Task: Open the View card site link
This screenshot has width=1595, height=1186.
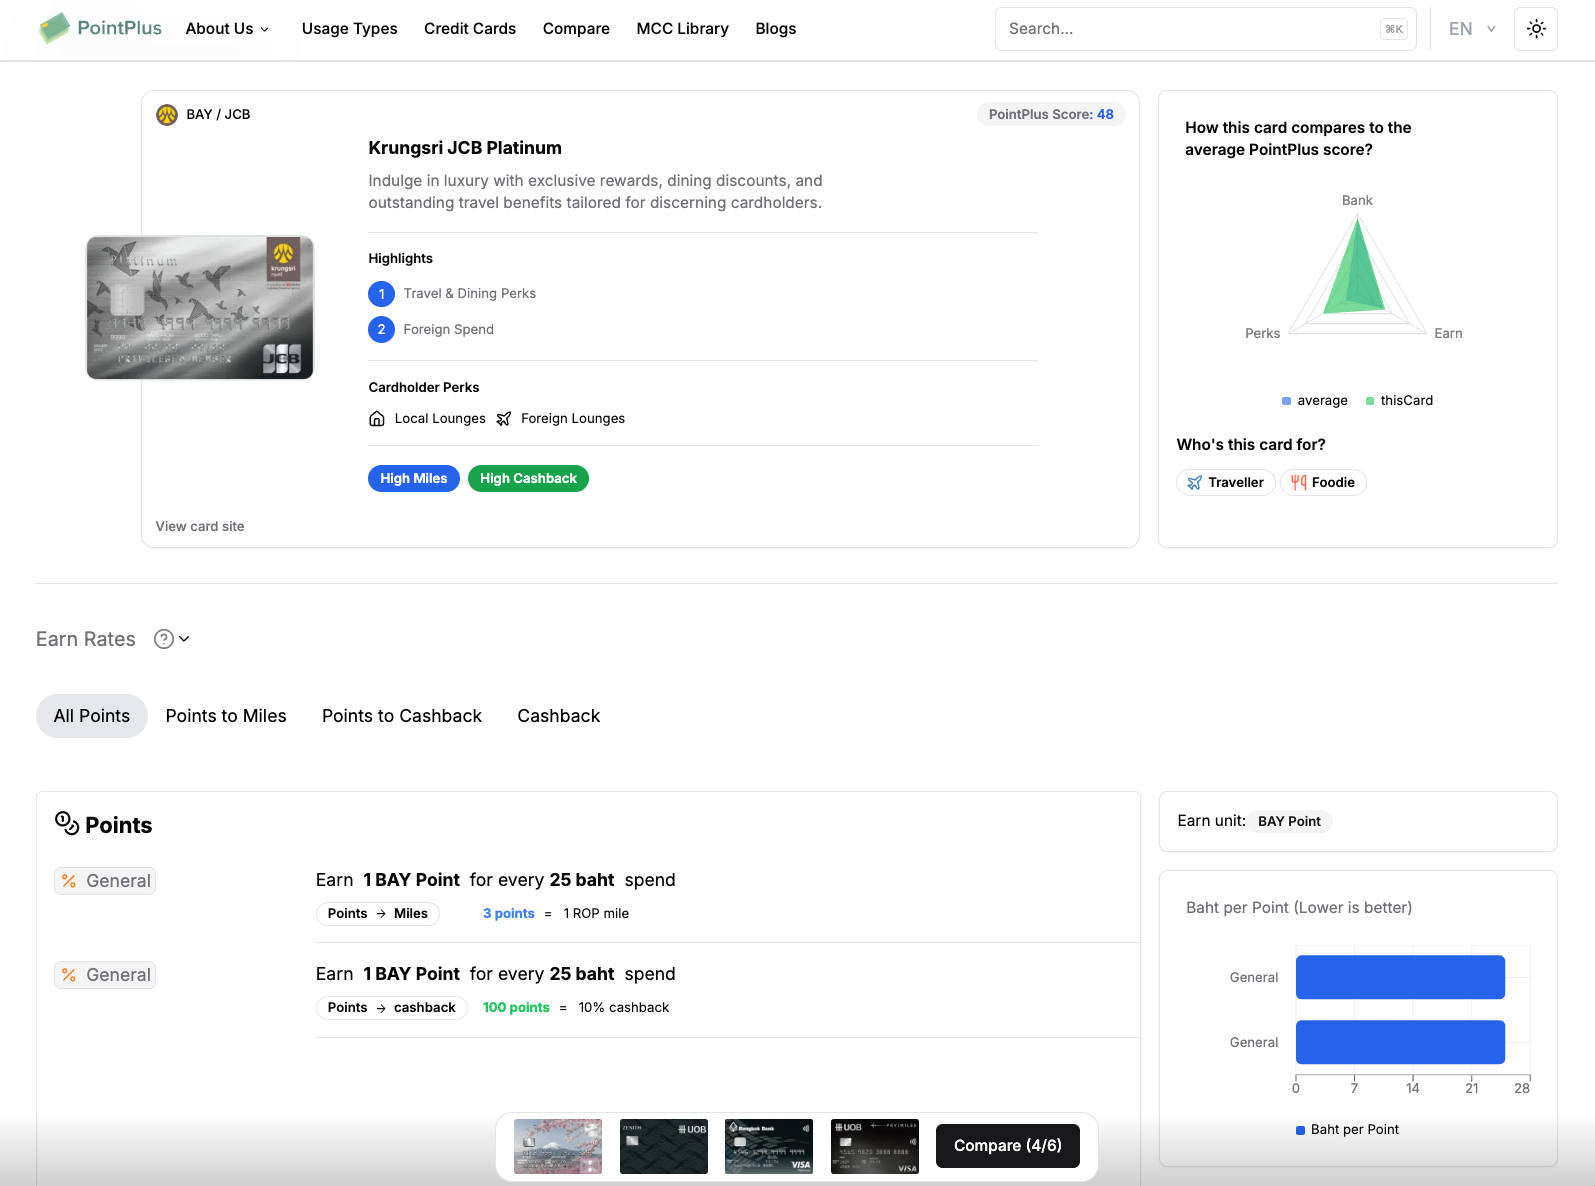Action: coord(200,527)
